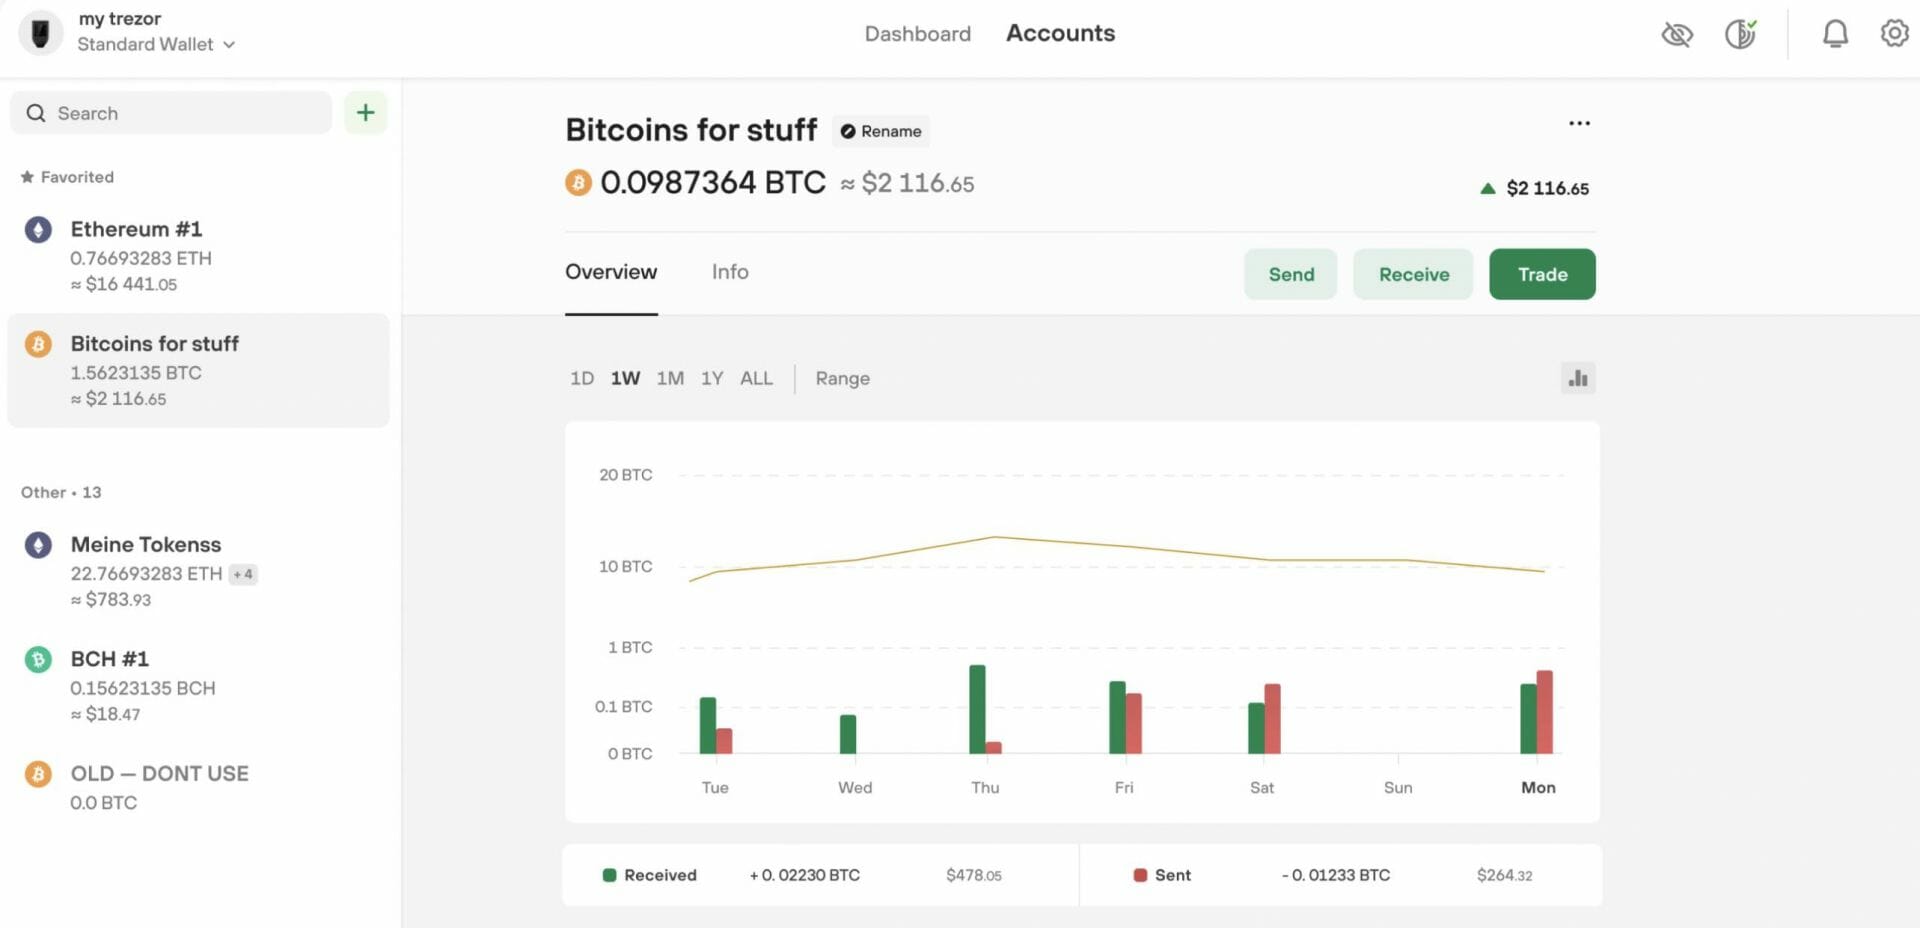Image resolution: width=1920 pixels, height=928 pixels.
Task: Click the search magnifier icon
Action: click(x=36, y=113)
